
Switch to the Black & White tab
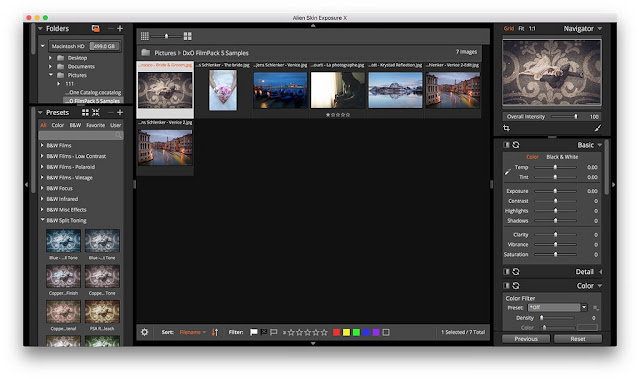click(562, 157)
